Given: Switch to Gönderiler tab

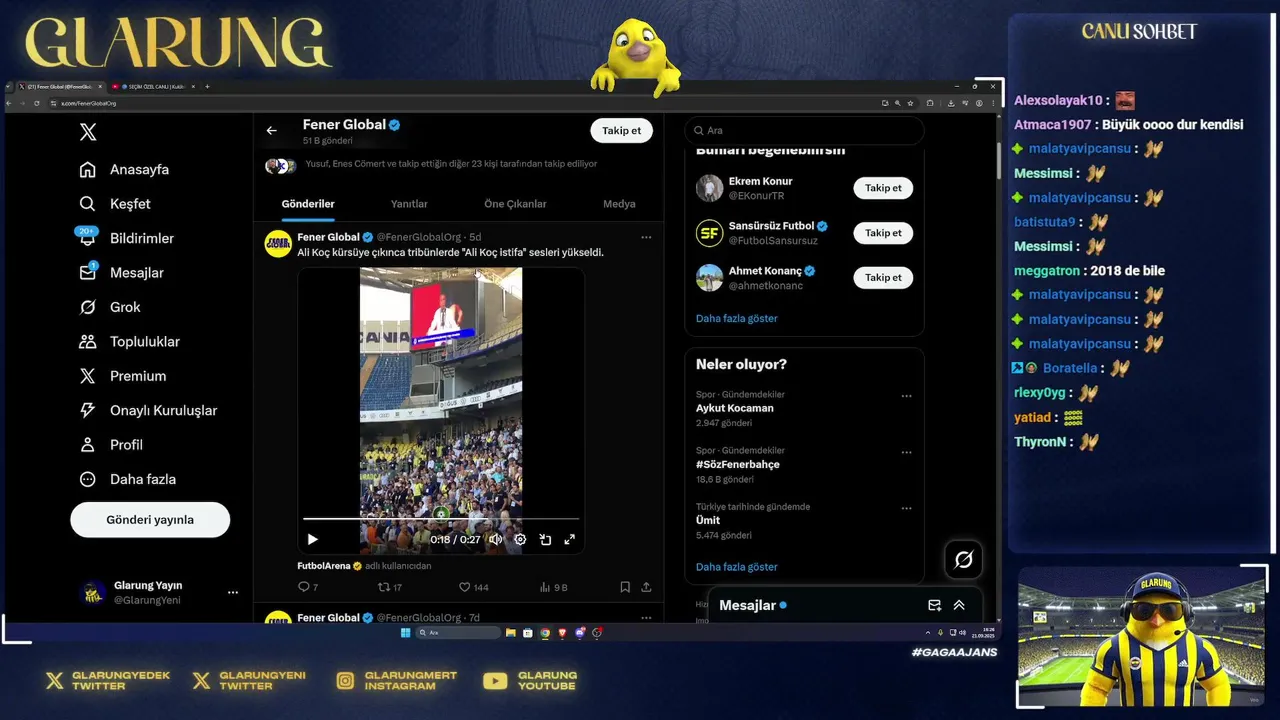Looking at the screenshot, I should pos(308,204).
